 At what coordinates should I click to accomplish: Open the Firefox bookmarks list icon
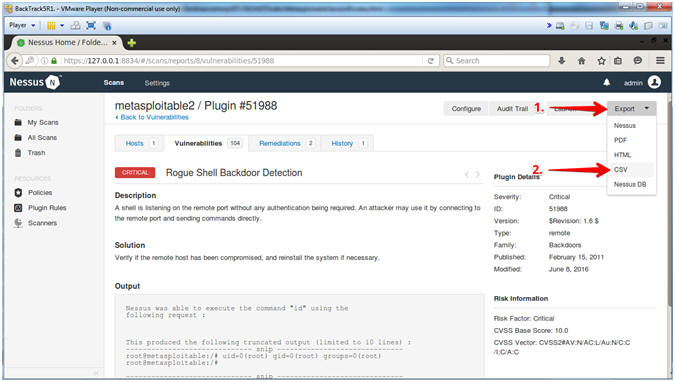tap(618, 61)
